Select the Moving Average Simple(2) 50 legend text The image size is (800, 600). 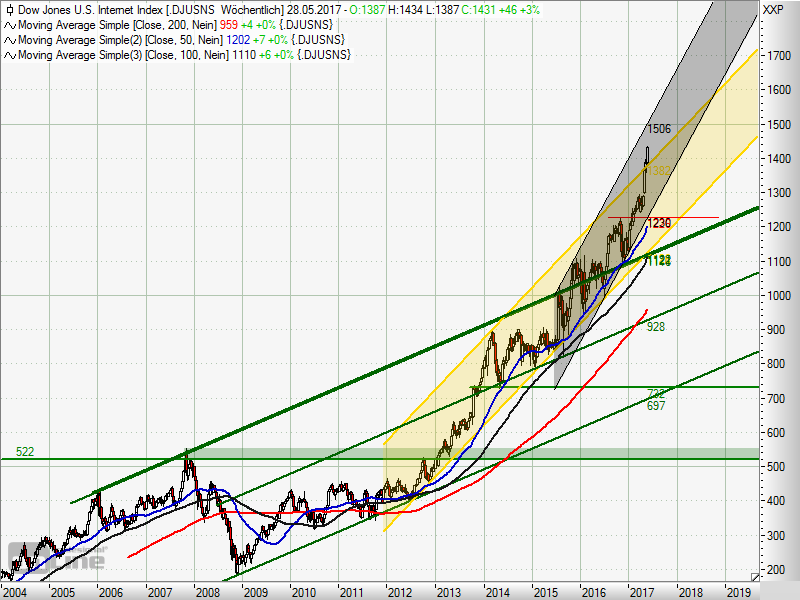121,40
